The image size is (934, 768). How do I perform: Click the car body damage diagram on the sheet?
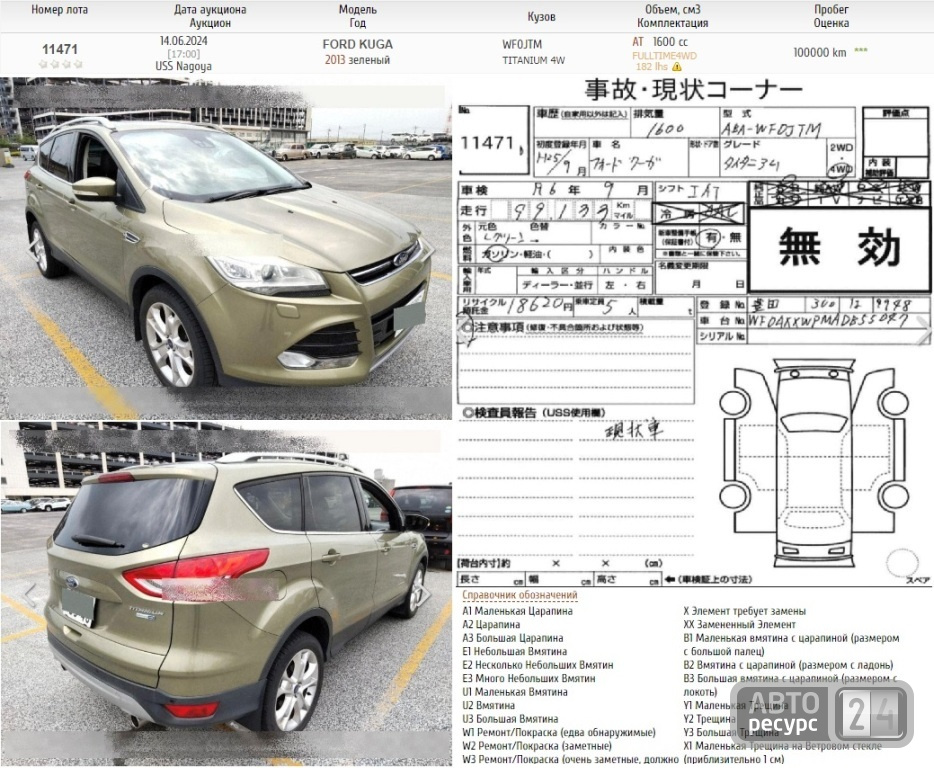[x=814, y=464]
